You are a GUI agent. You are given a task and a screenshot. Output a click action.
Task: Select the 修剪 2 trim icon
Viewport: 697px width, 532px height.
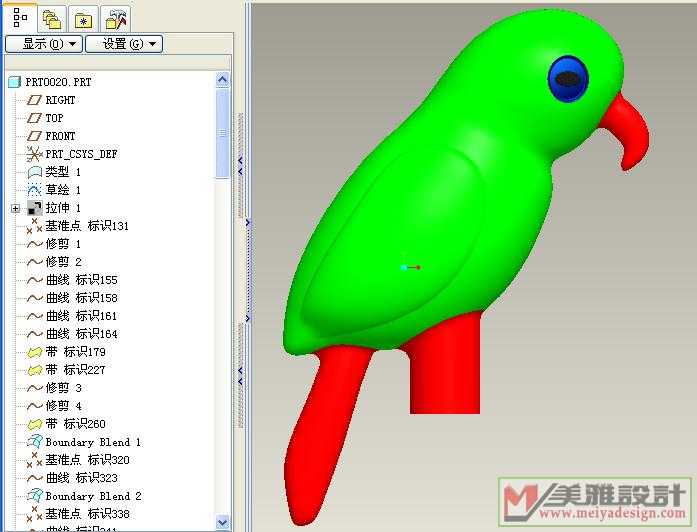click(34, 262)
